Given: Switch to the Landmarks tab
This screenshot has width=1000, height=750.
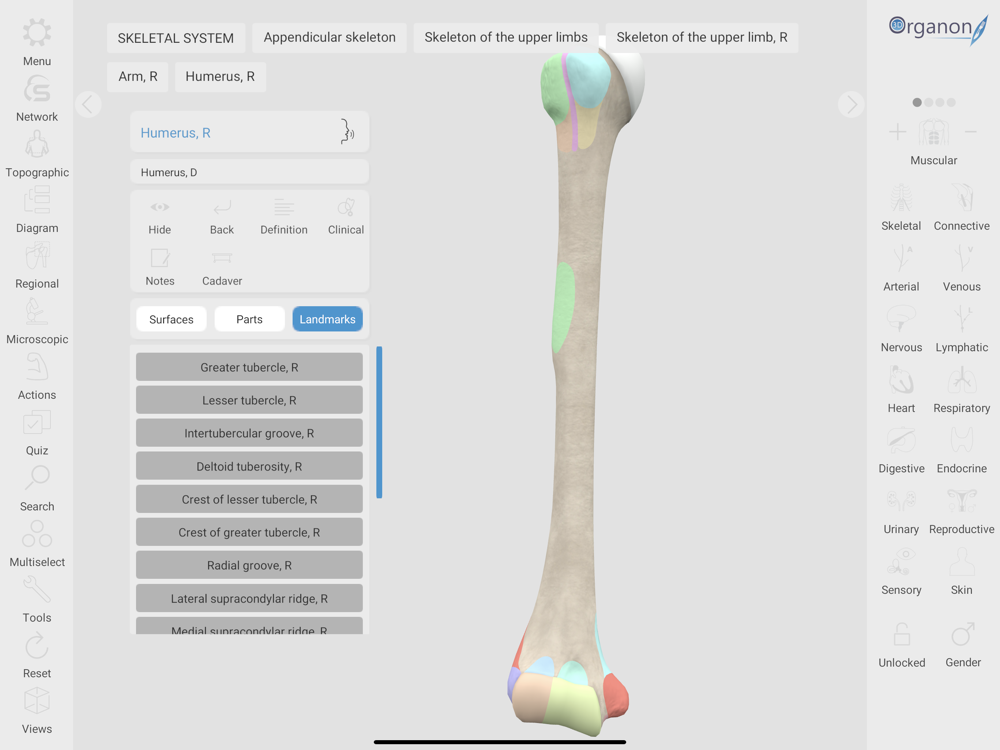Looking at the screenshot, I should [x=327, y=319].
